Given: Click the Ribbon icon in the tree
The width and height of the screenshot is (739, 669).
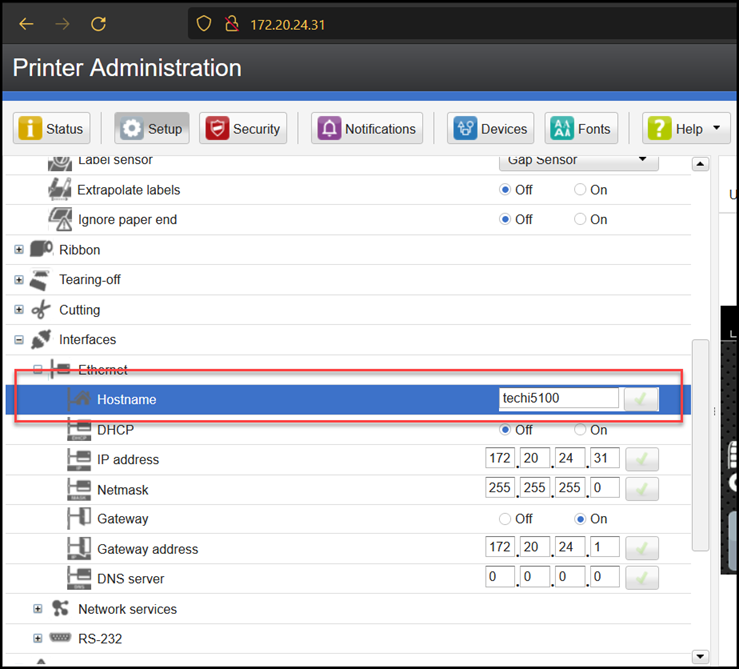Looking at the screenshot, I should pos(42,250).
